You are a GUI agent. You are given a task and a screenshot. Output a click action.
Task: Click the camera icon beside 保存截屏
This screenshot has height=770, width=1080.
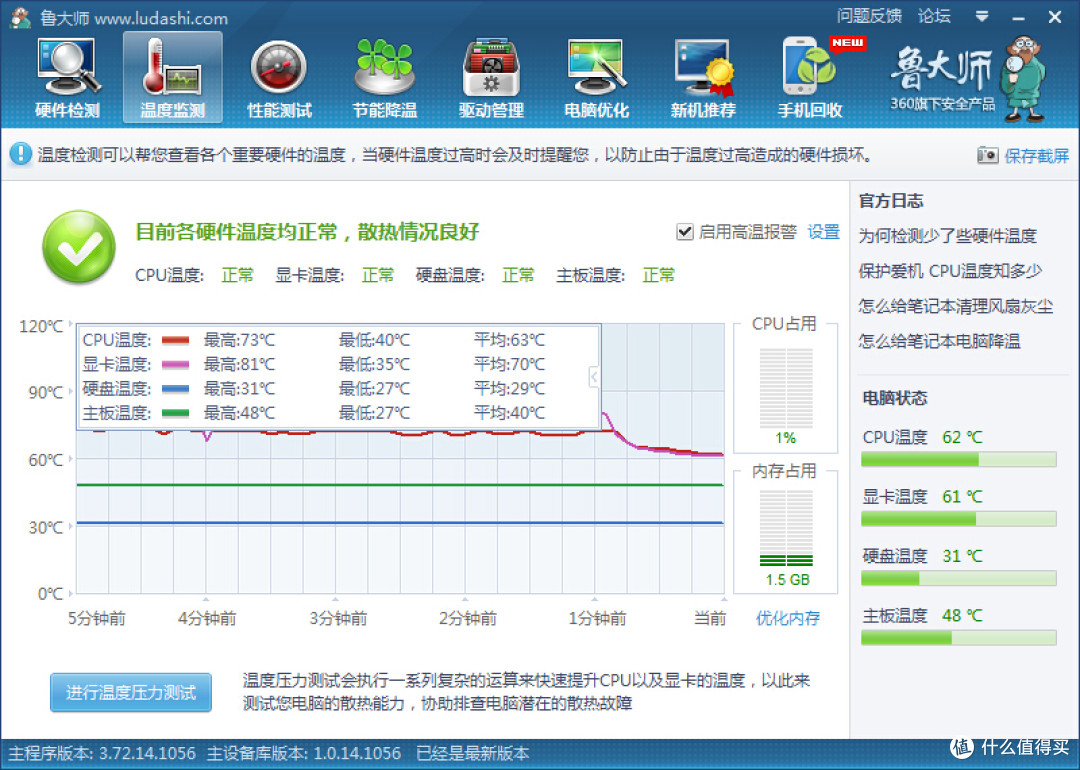tap(987, 156)
